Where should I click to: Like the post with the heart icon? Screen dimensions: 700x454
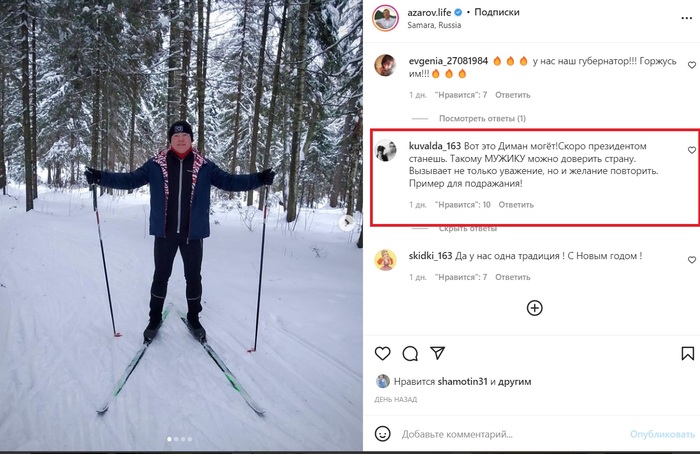[x=382, y=353]
